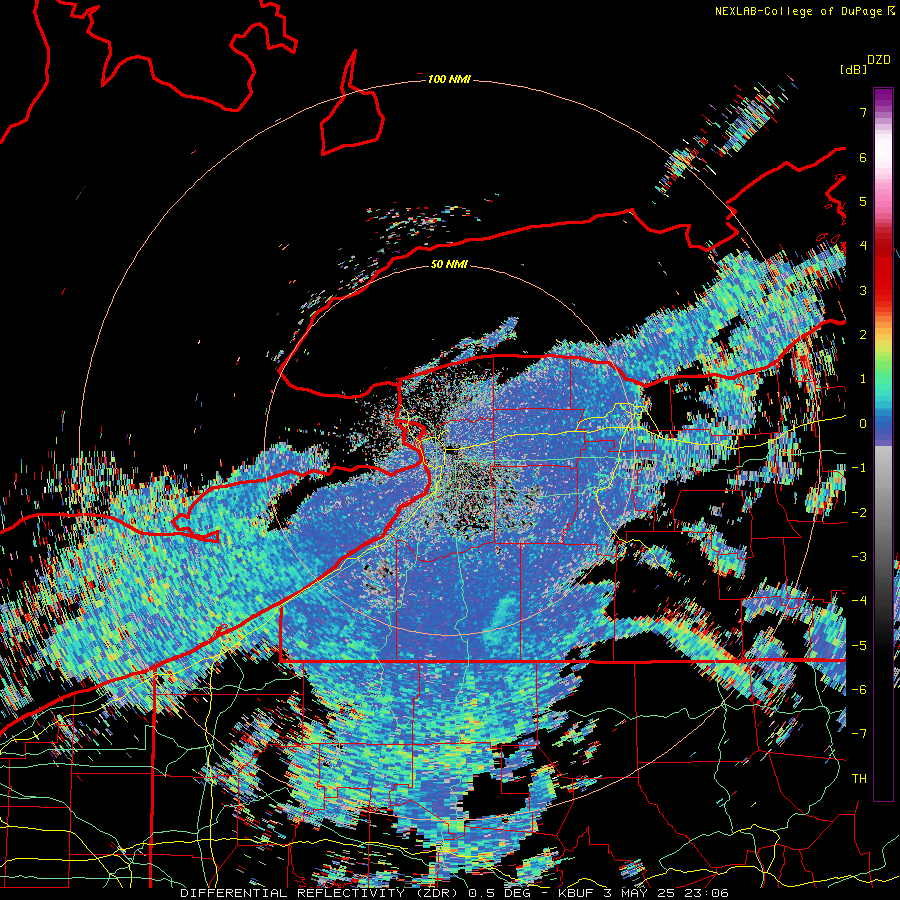Click the 7 value on the color scale
900x900 pixels.
[x=863, y=112]
